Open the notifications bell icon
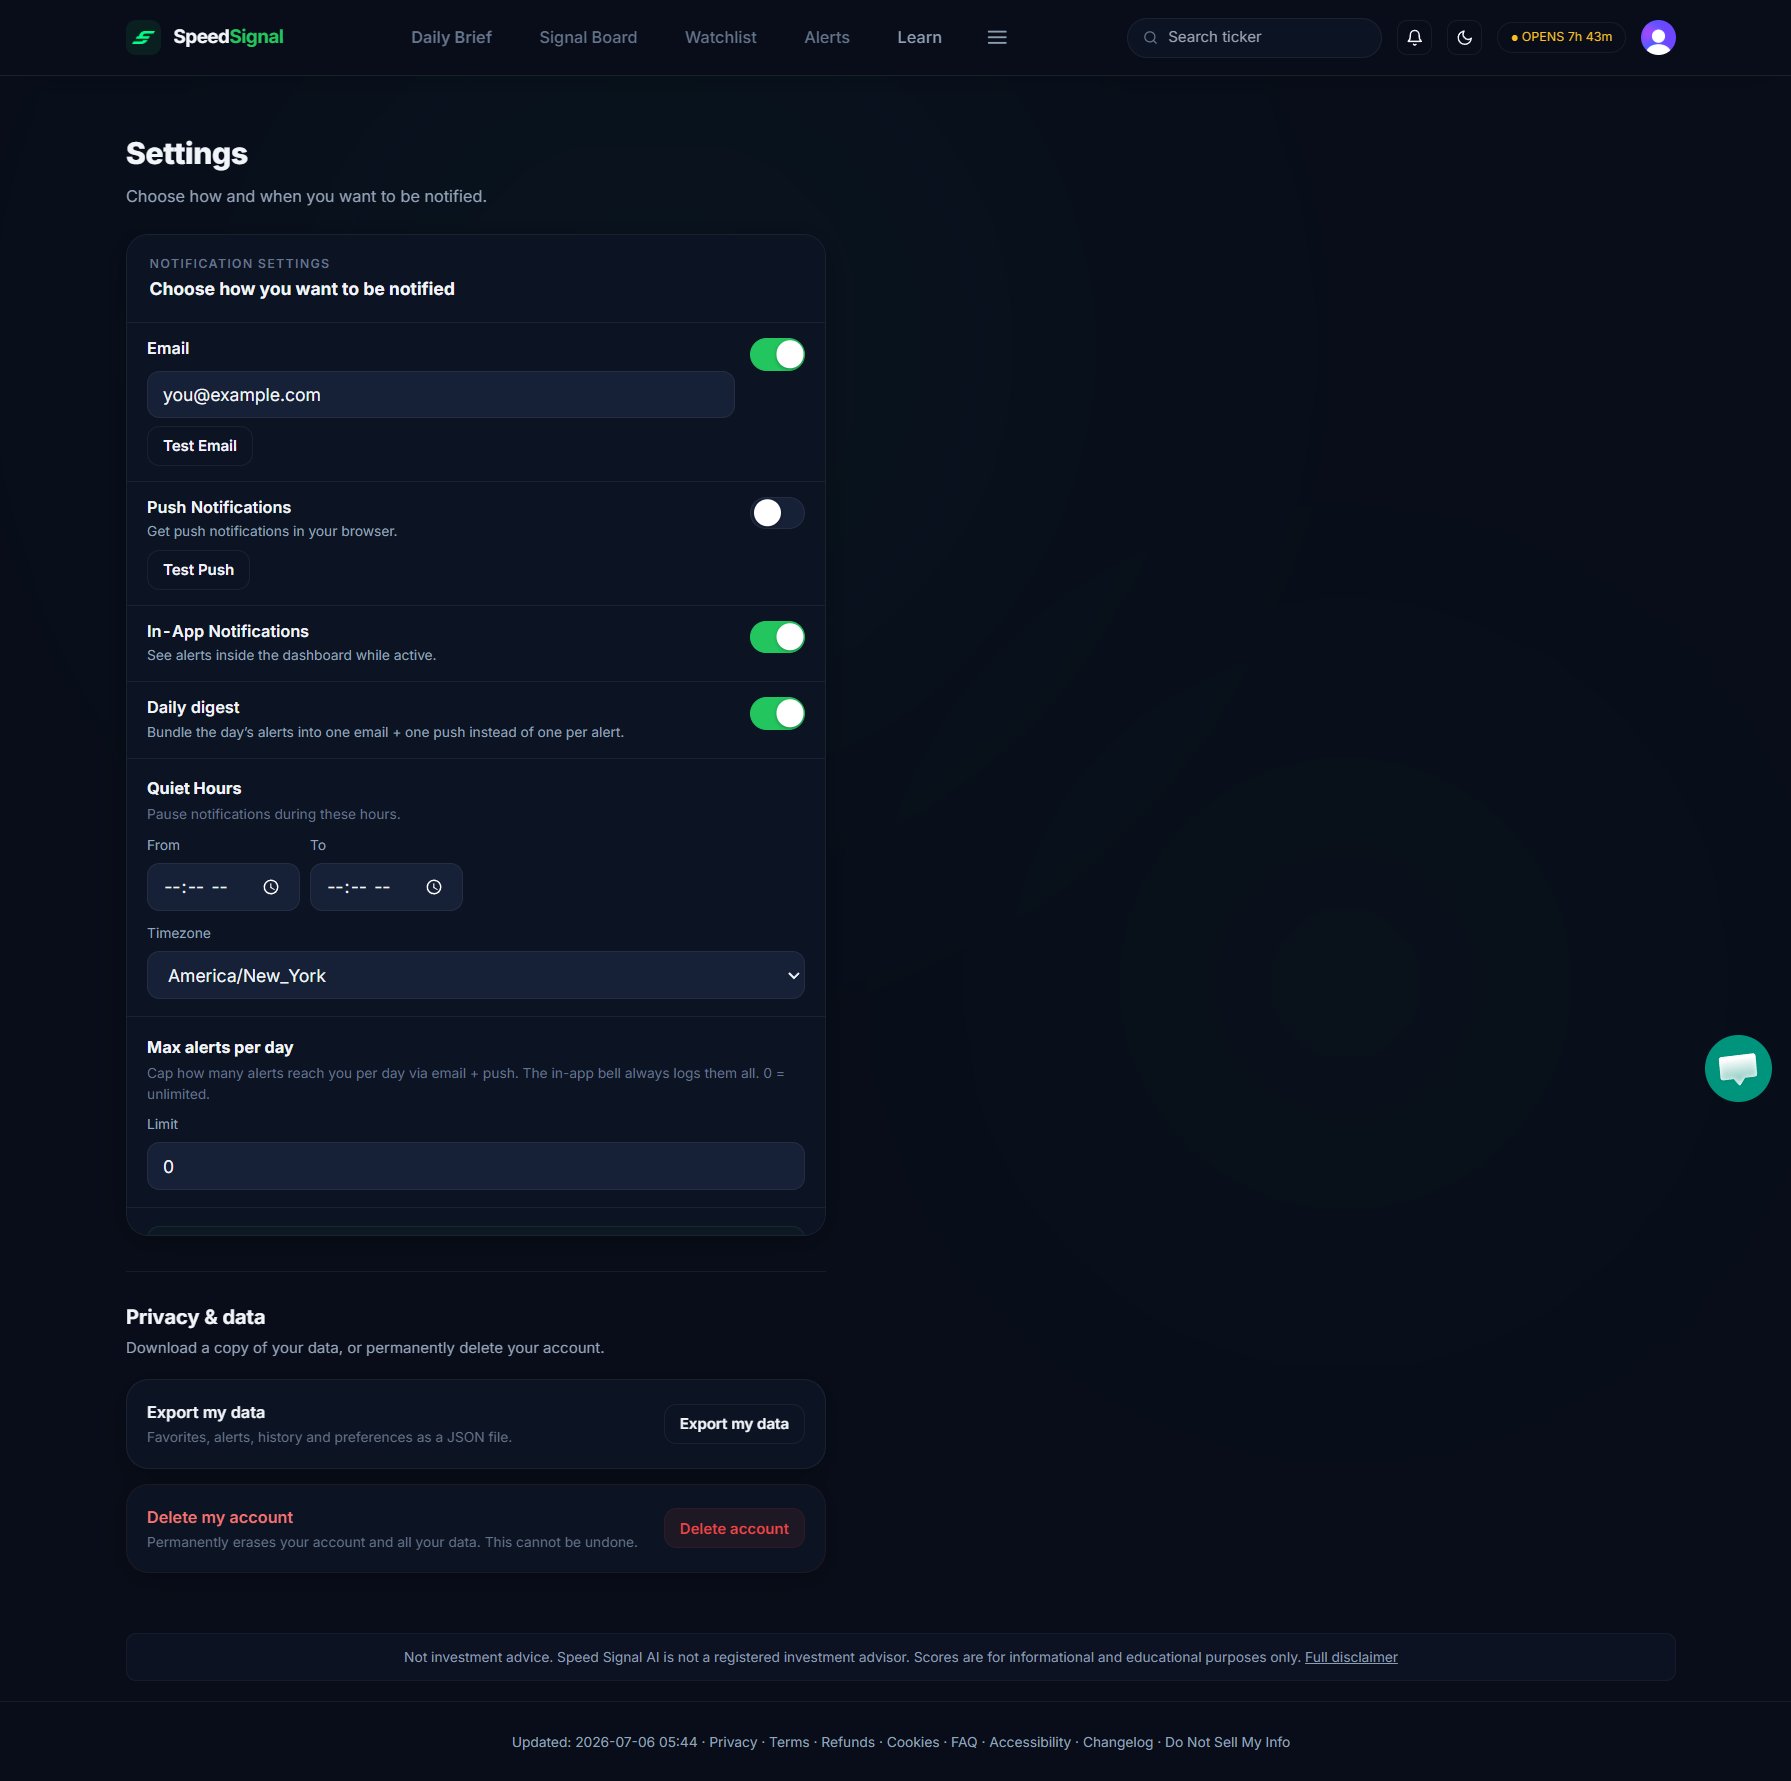This screenshot has width=1791, height=1781. tap(1414, 37)
